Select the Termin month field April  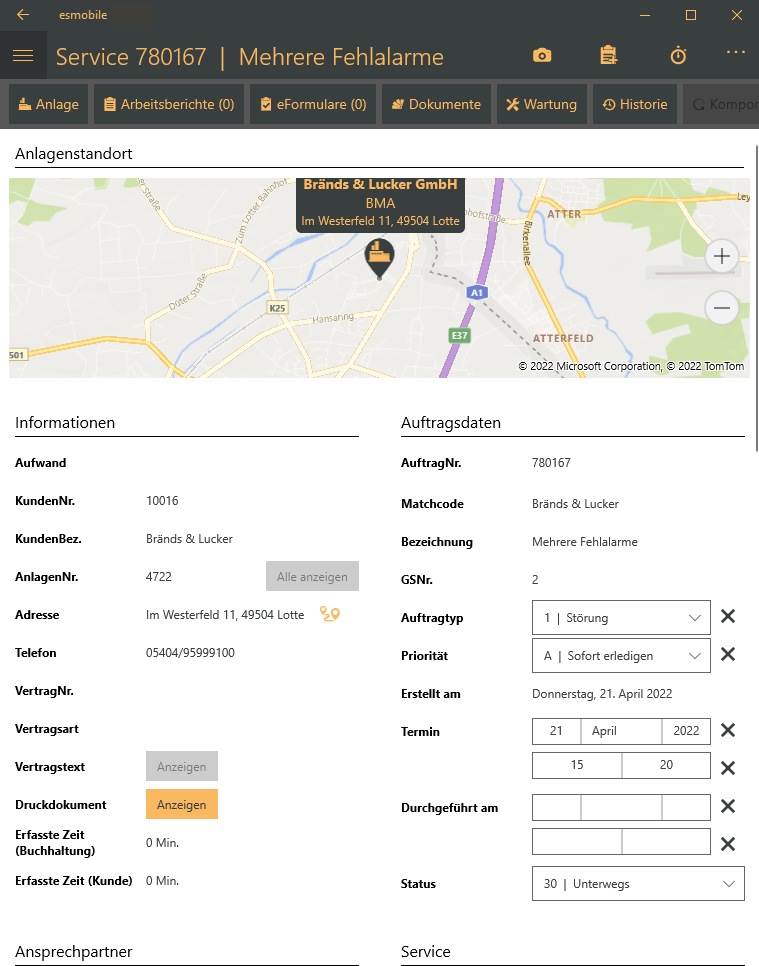(x=621, y=731)
